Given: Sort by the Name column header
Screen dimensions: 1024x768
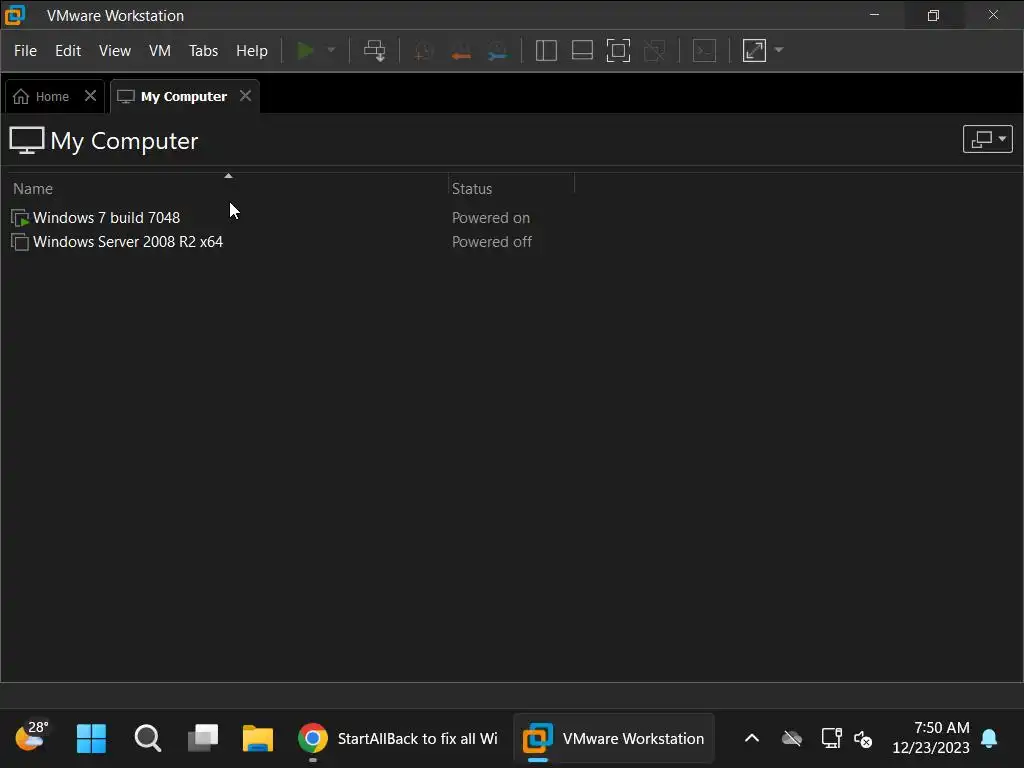Looking at the screenshot, I should pyautogui.click(x=227, y=188).
